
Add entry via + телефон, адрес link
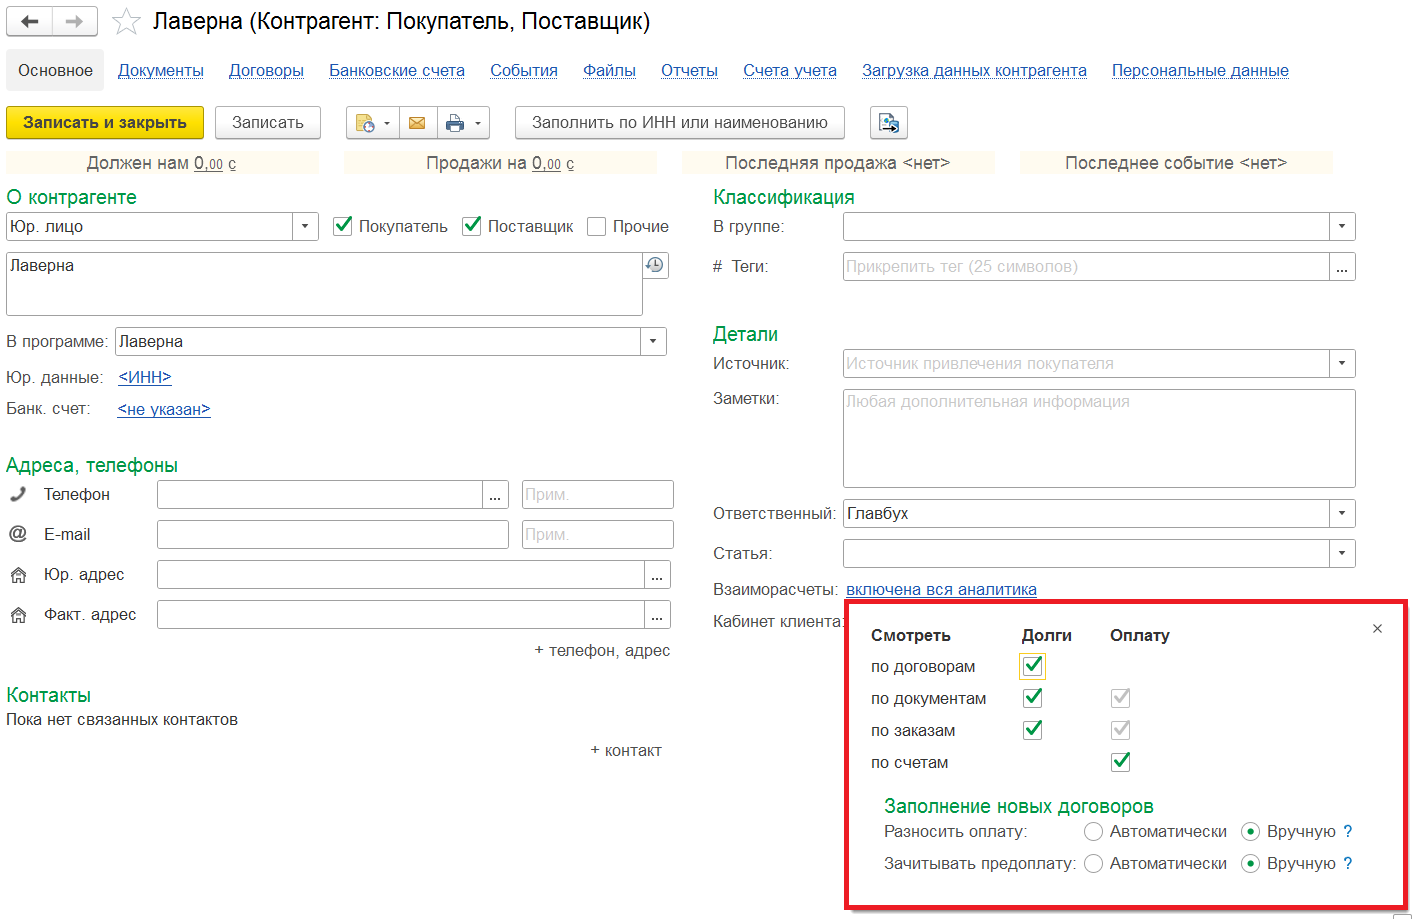(x=602, y=650)
